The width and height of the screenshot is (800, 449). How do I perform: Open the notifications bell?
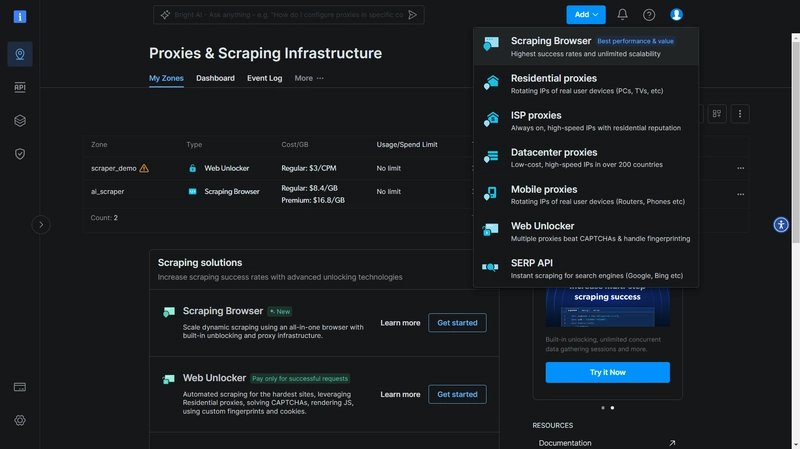[622, 15]
